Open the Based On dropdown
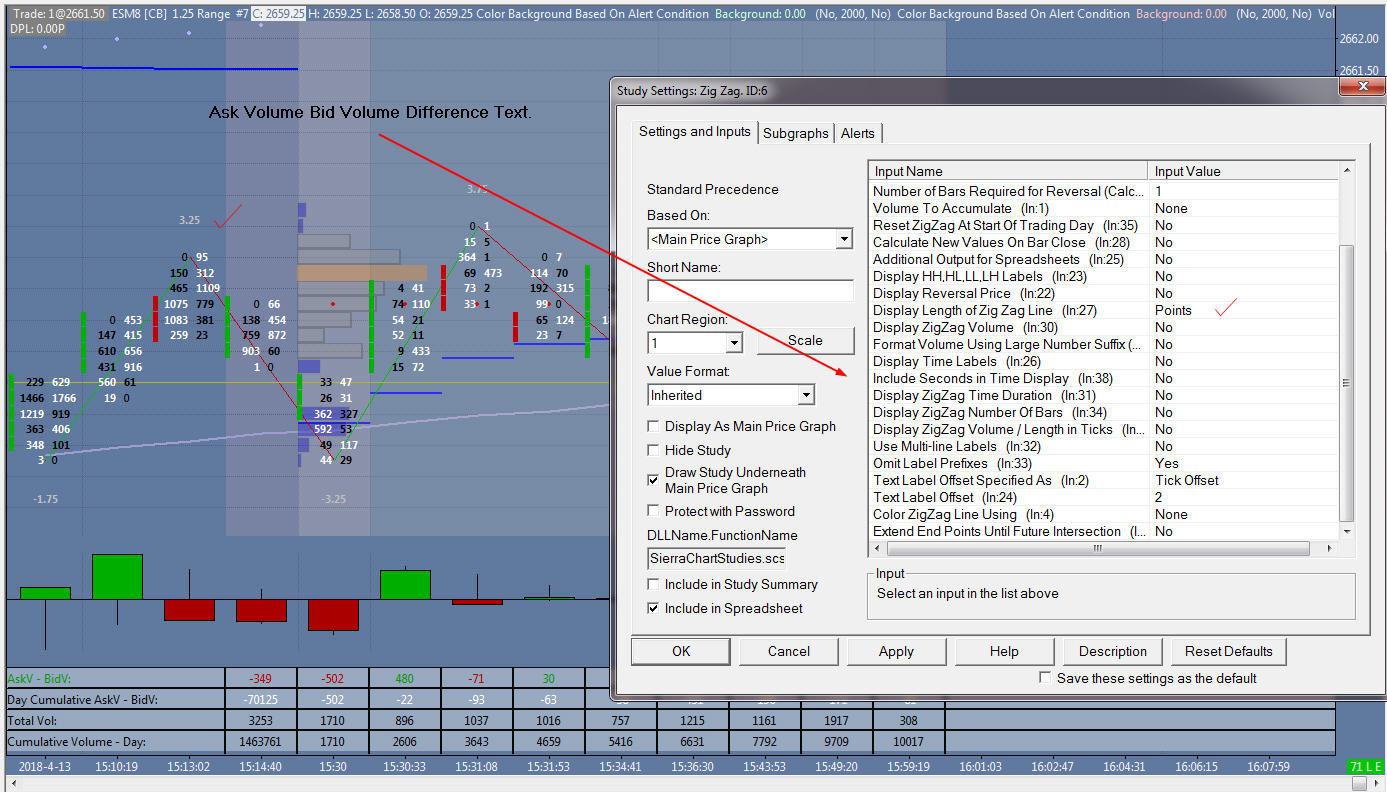 [844, 239]
